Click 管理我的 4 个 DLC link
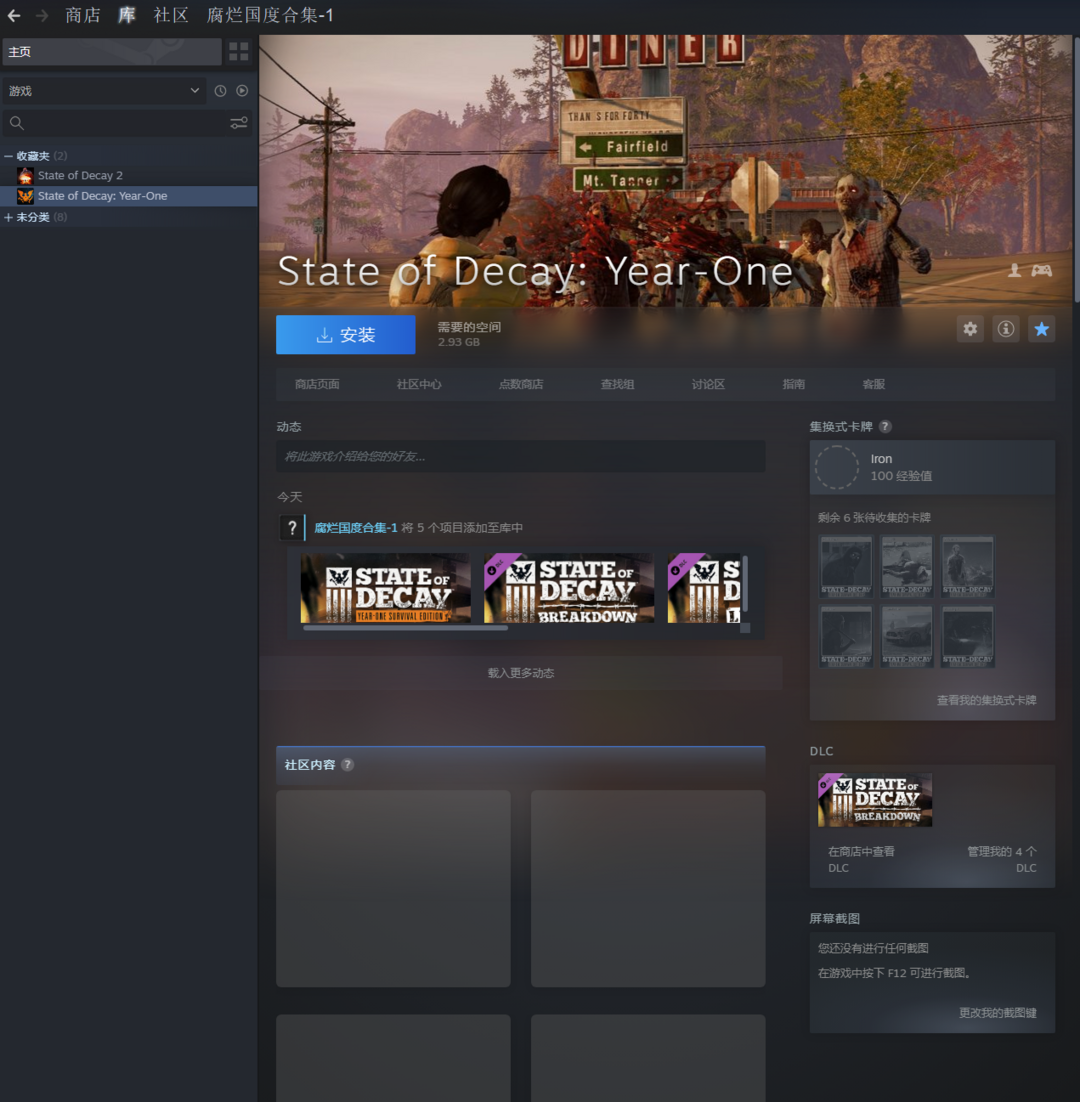Viewport: 1080px width, 1102px height. [x=1001, y=859]
